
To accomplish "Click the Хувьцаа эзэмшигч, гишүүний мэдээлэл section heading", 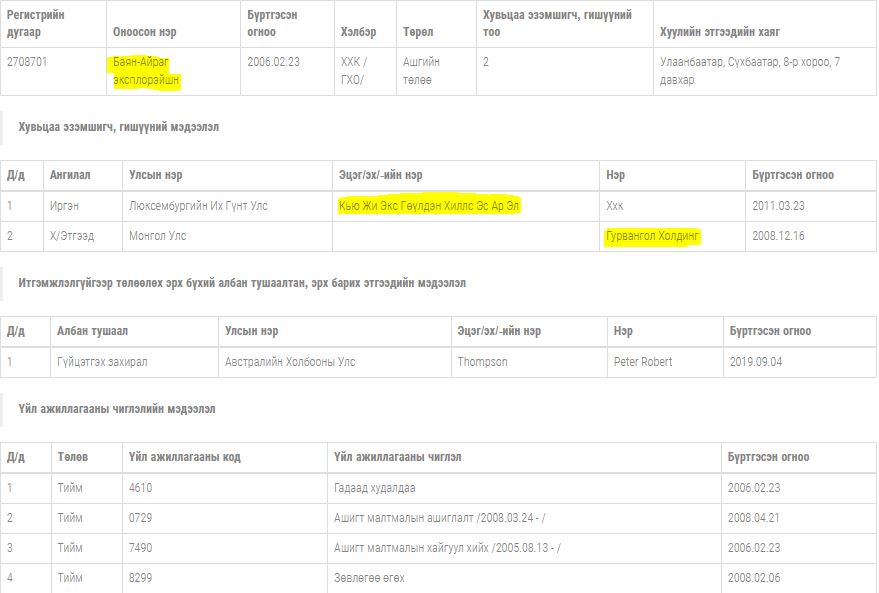I will (118, 127).
